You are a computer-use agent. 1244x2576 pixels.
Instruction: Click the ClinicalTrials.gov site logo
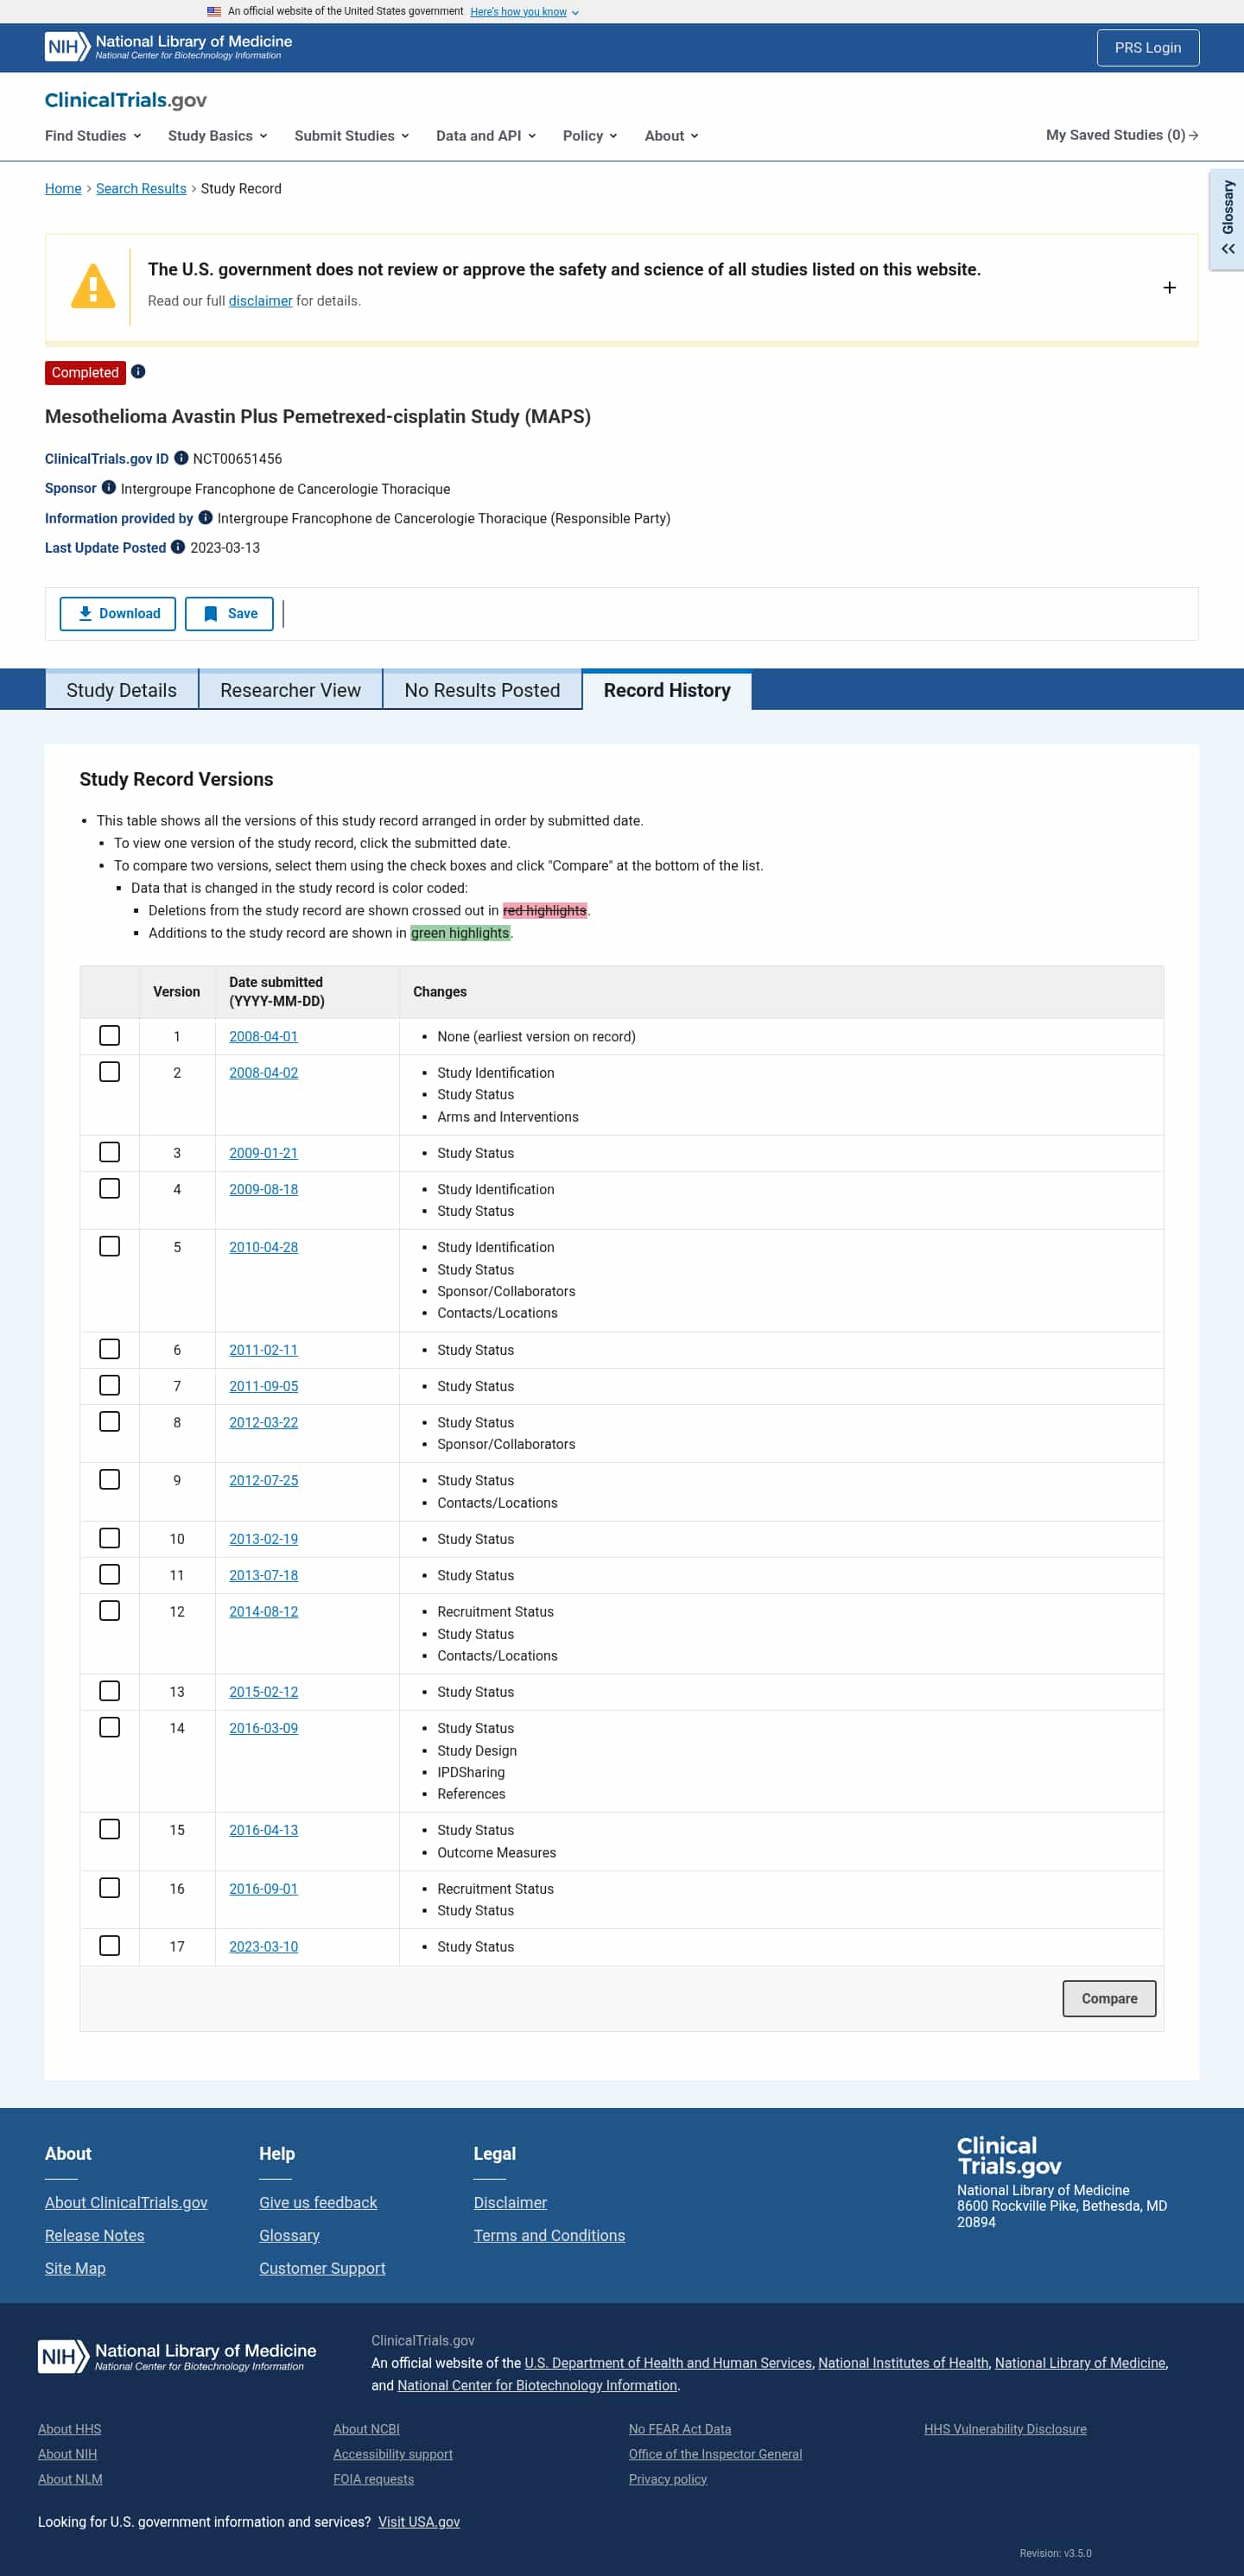pos(126,100)
